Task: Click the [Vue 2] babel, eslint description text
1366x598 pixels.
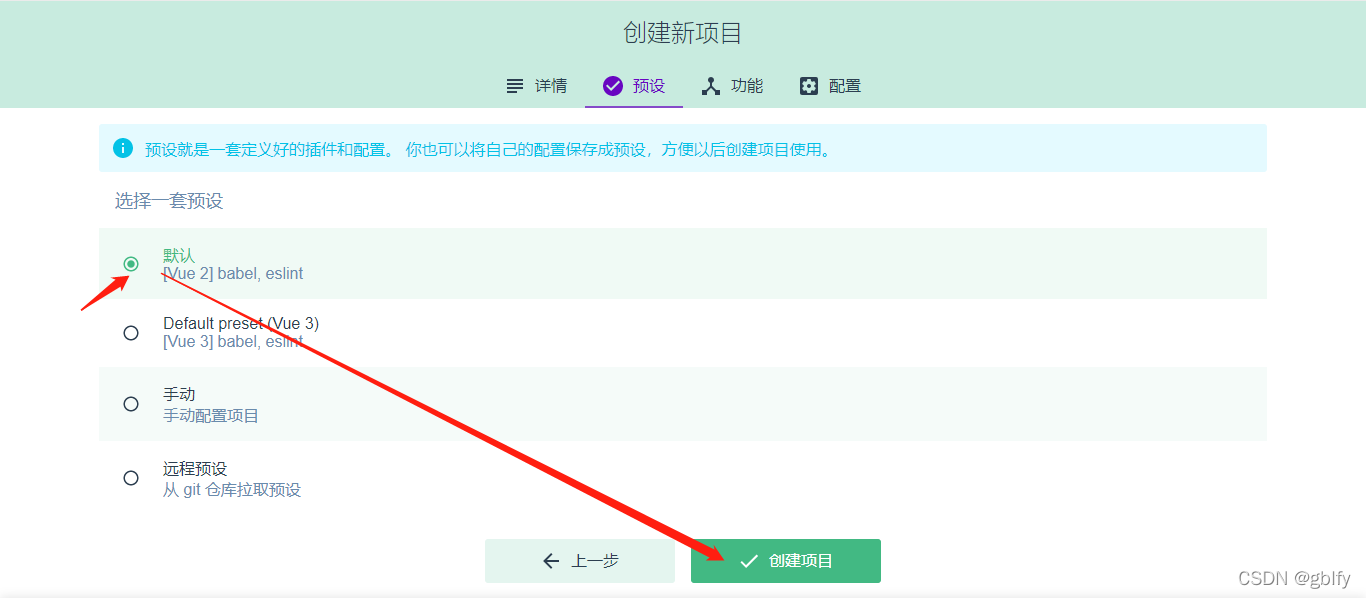Action: coord(233,273)
